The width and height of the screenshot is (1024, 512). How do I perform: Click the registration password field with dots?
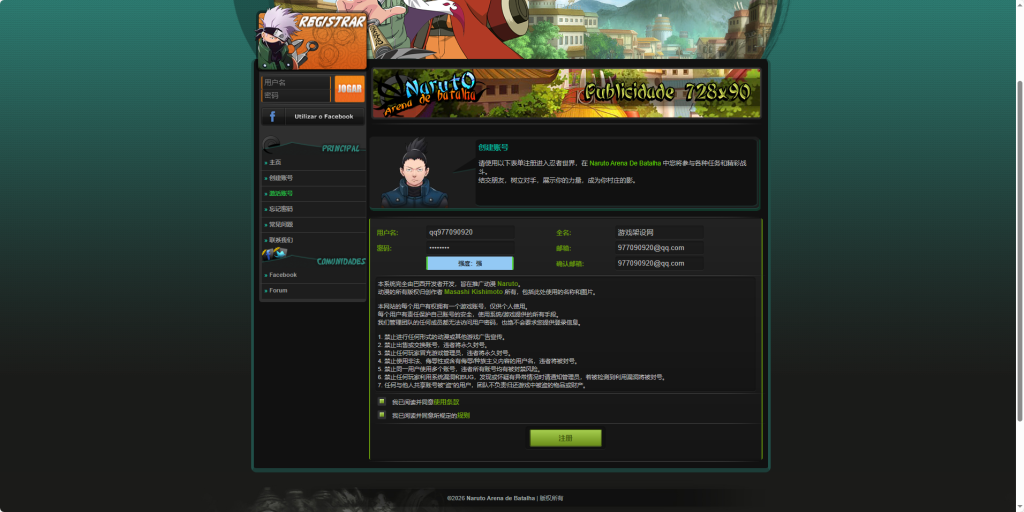470,248
